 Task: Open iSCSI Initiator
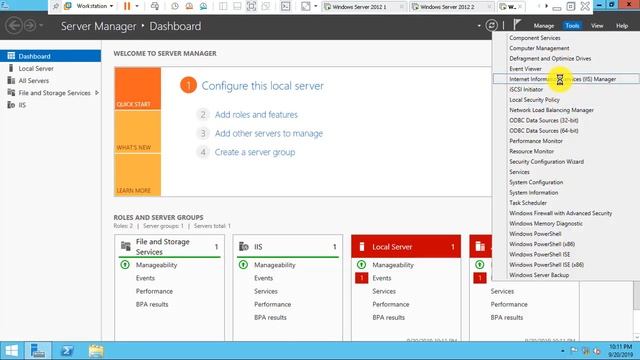click(x=526, y=89)
